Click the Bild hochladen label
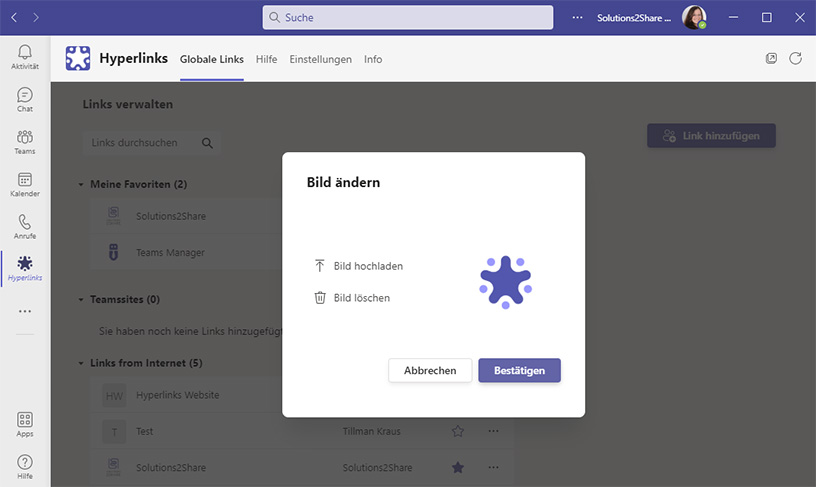The image size is (816, 487). 368,266
